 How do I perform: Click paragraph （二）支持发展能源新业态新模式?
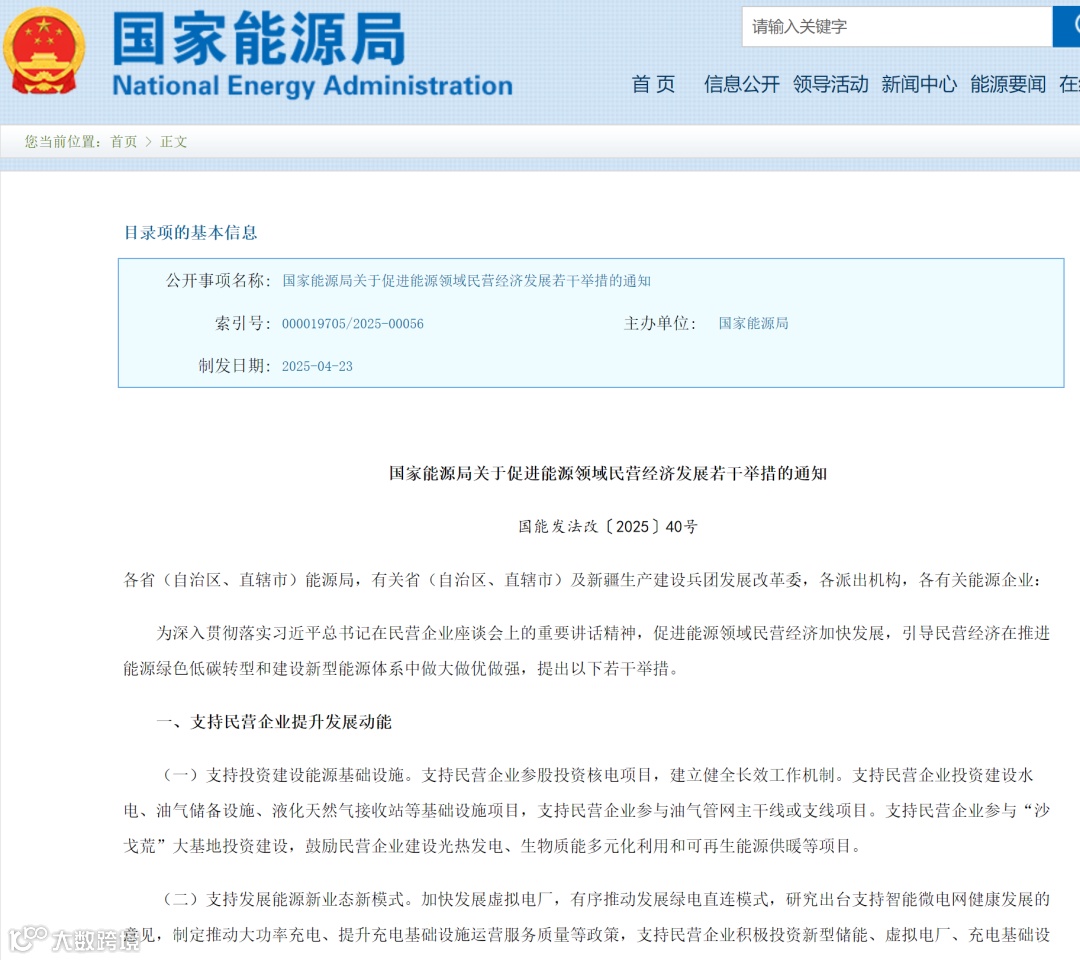click(587, 917)
